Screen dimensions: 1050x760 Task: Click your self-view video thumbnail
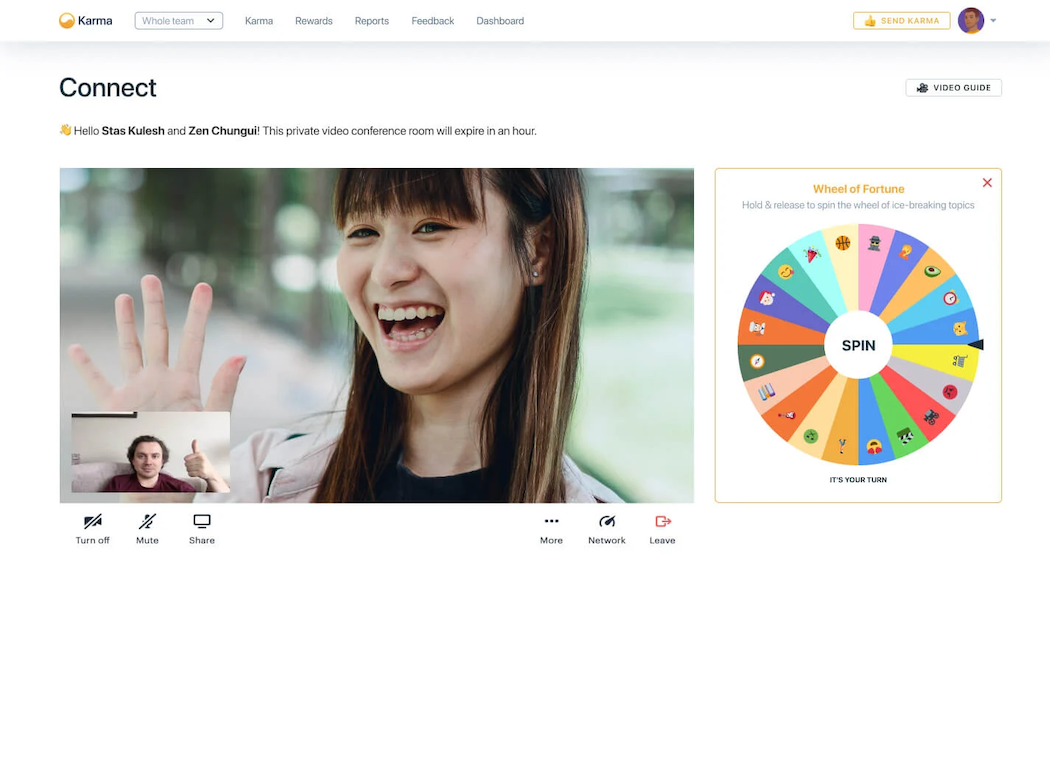149,452
